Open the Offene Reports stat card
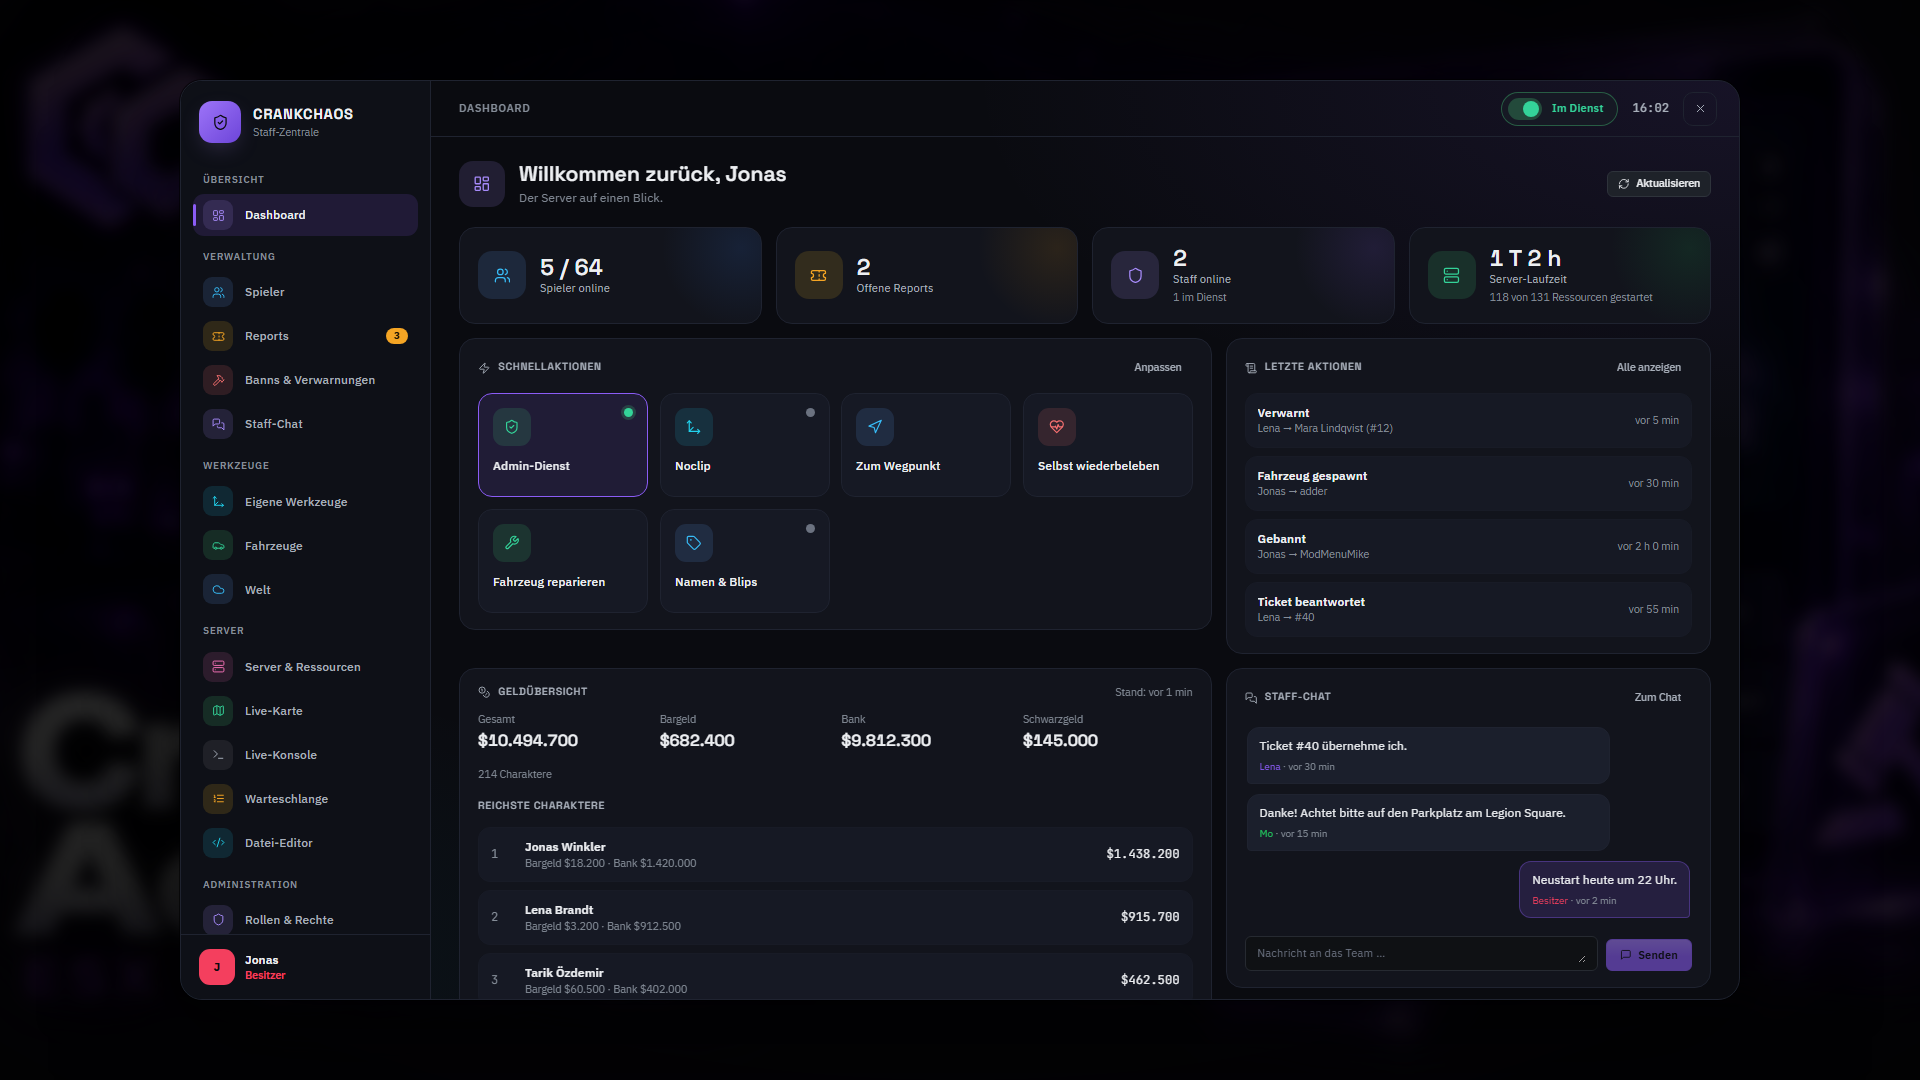The image size is (1920, 1080). coord(927,276)
